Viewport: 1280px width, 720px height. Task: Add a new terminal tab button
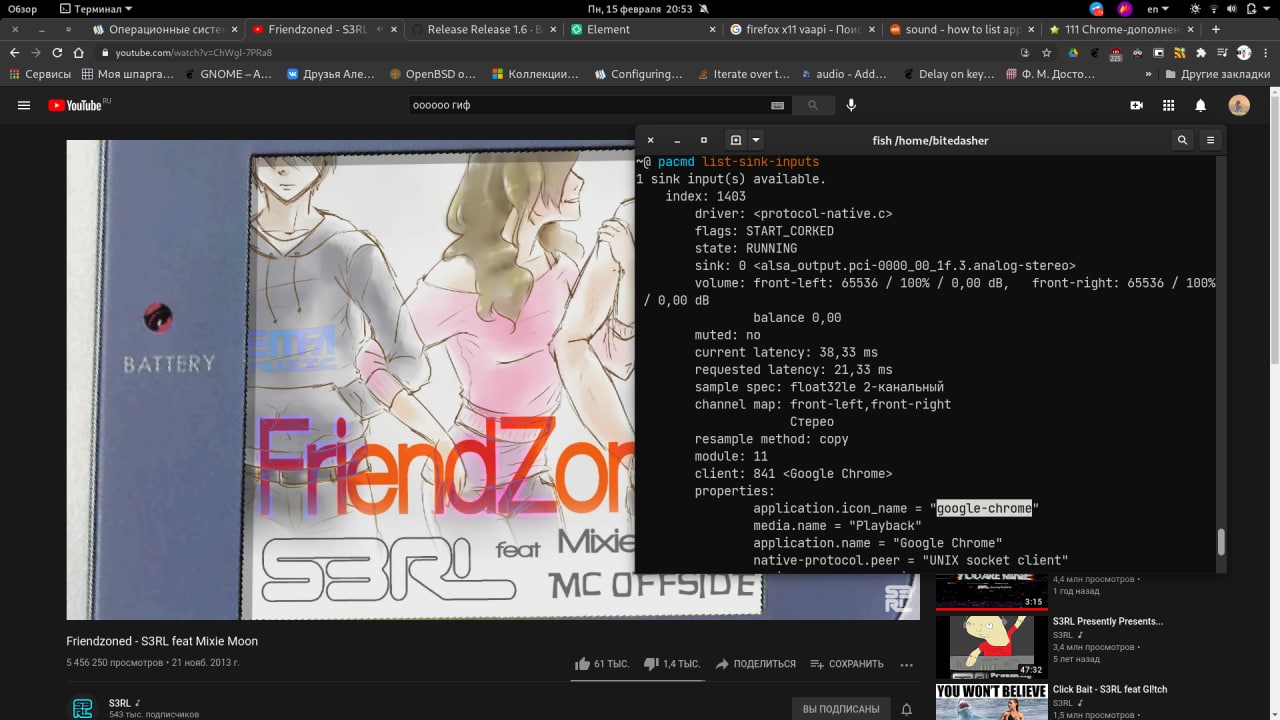pos(736,141)
